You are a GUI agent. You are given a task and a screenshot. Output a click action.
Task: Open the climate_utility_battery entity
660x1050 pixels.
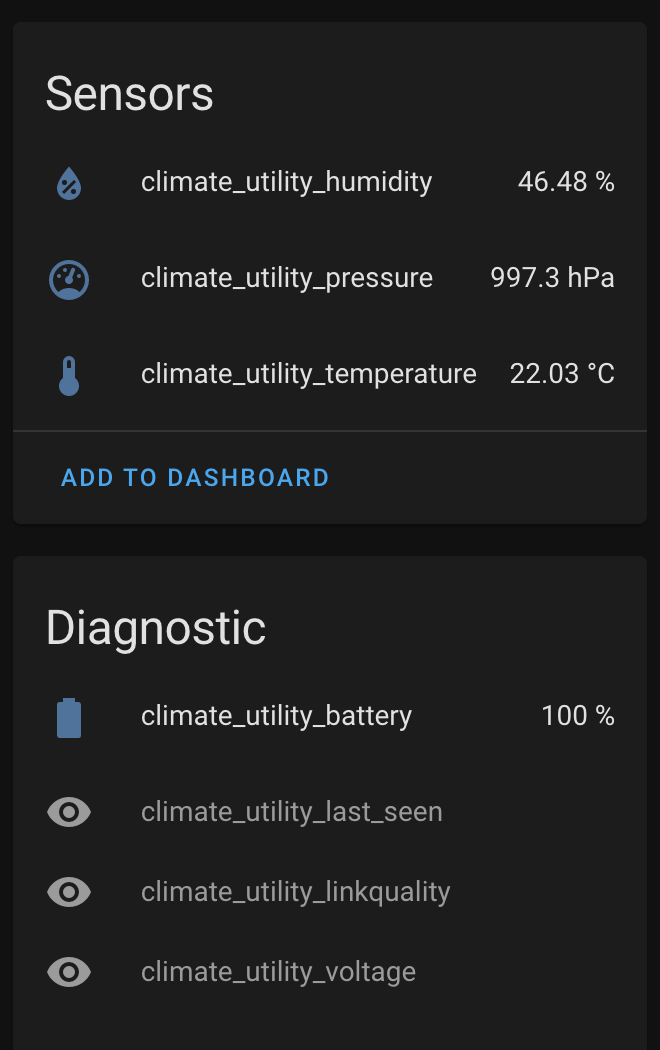coord(276,717)
